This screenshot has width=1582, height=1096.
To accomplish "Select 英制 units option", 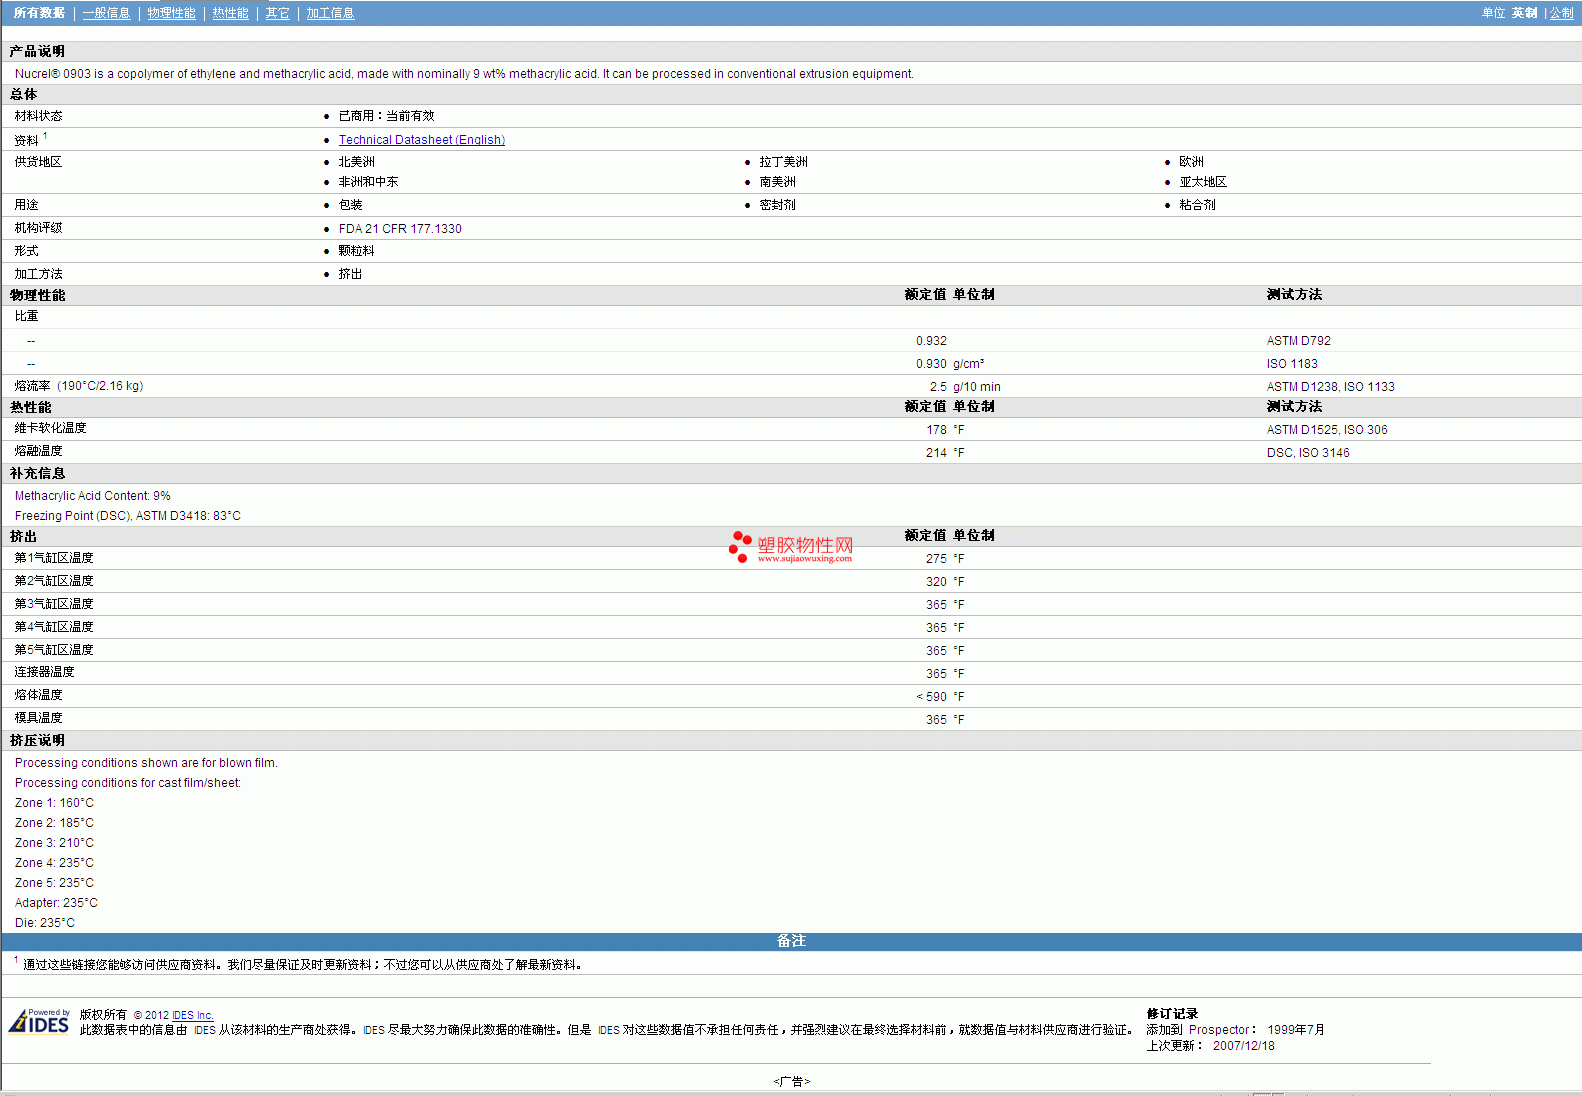I will (1524, 13).
